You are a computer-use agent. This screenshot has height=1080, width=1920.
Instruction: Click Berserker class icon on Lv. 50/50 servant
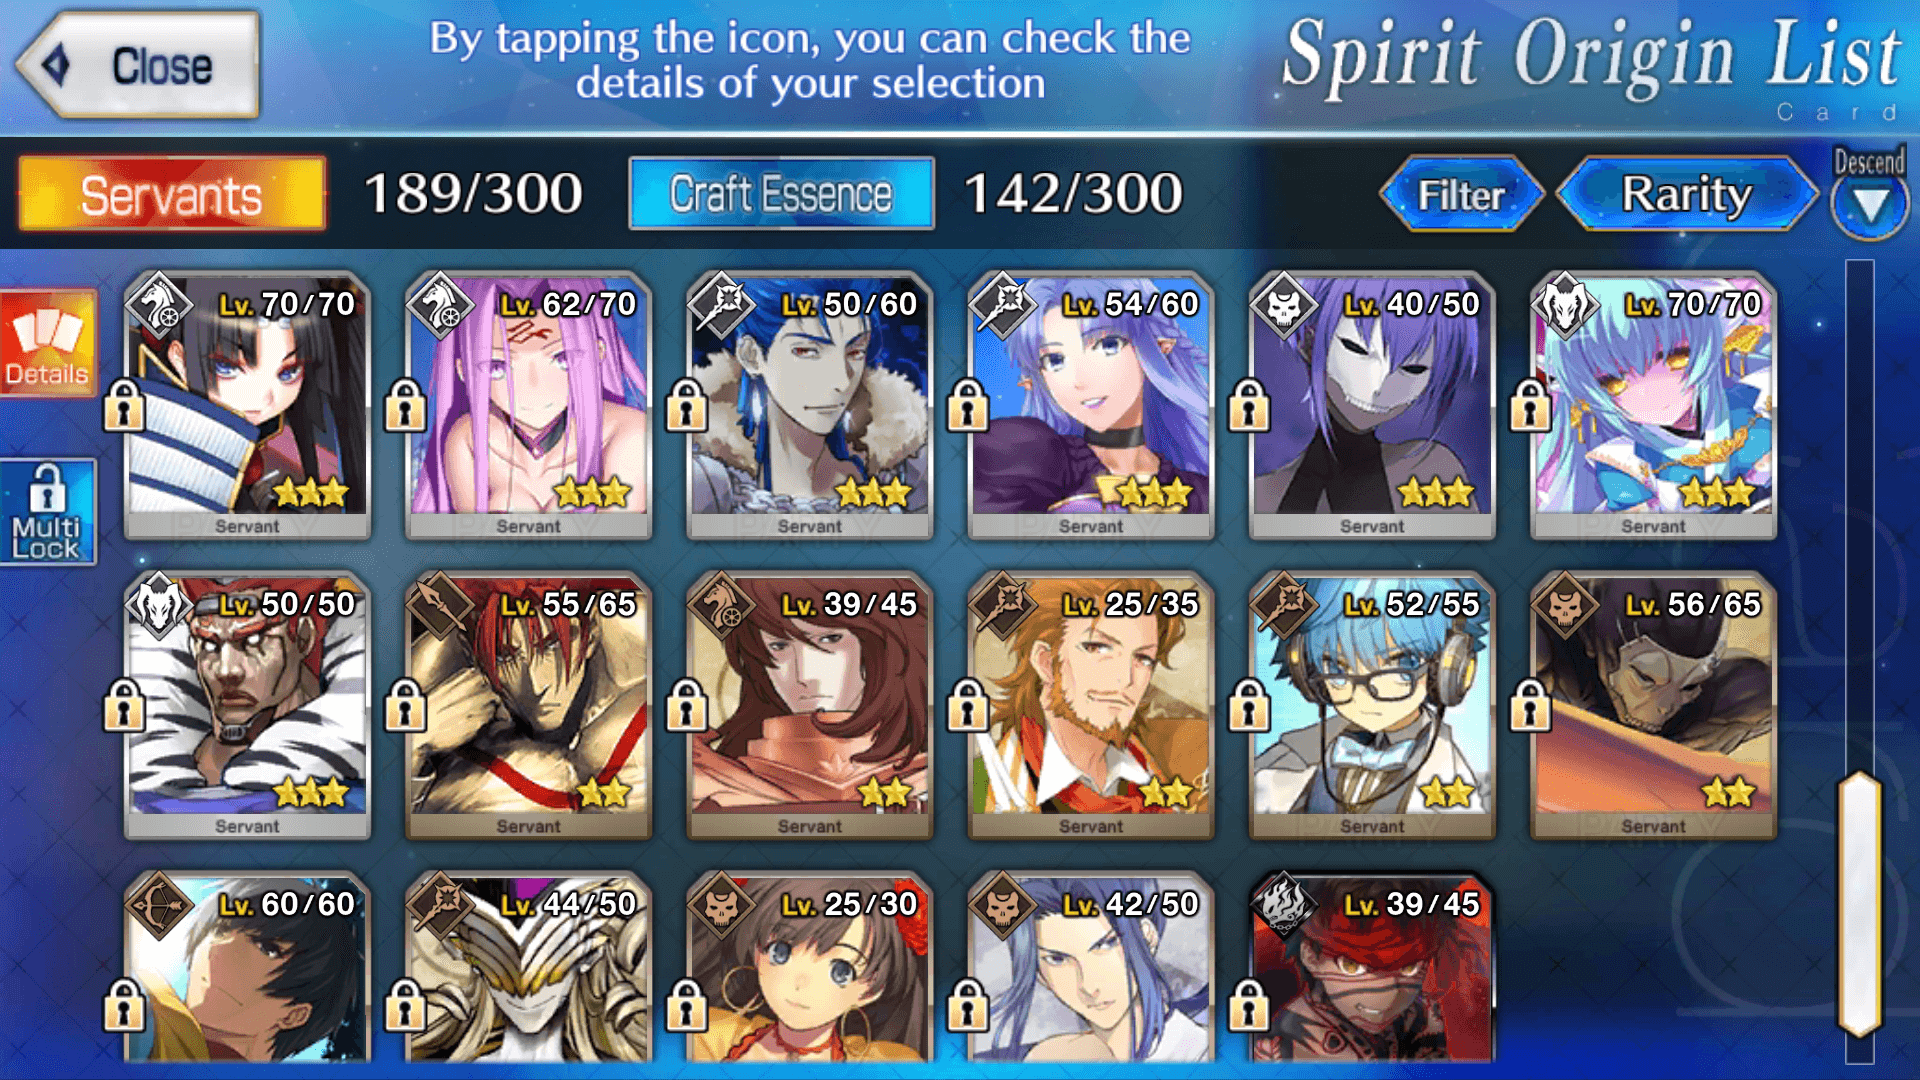click(158, 603)
